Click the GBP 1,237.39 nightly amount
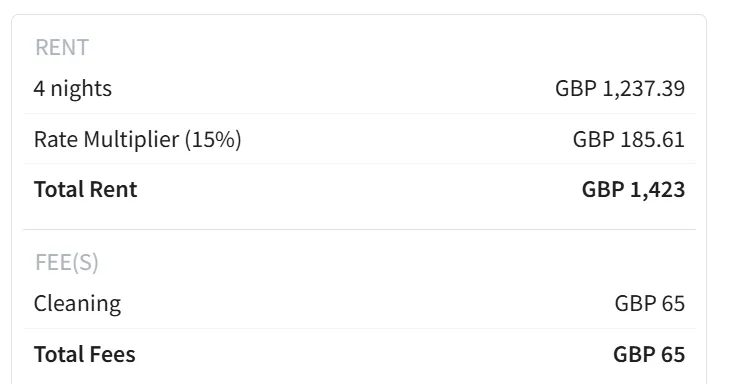Image resolution: width=739 pixels, height=384 pixels. point(620,89)
